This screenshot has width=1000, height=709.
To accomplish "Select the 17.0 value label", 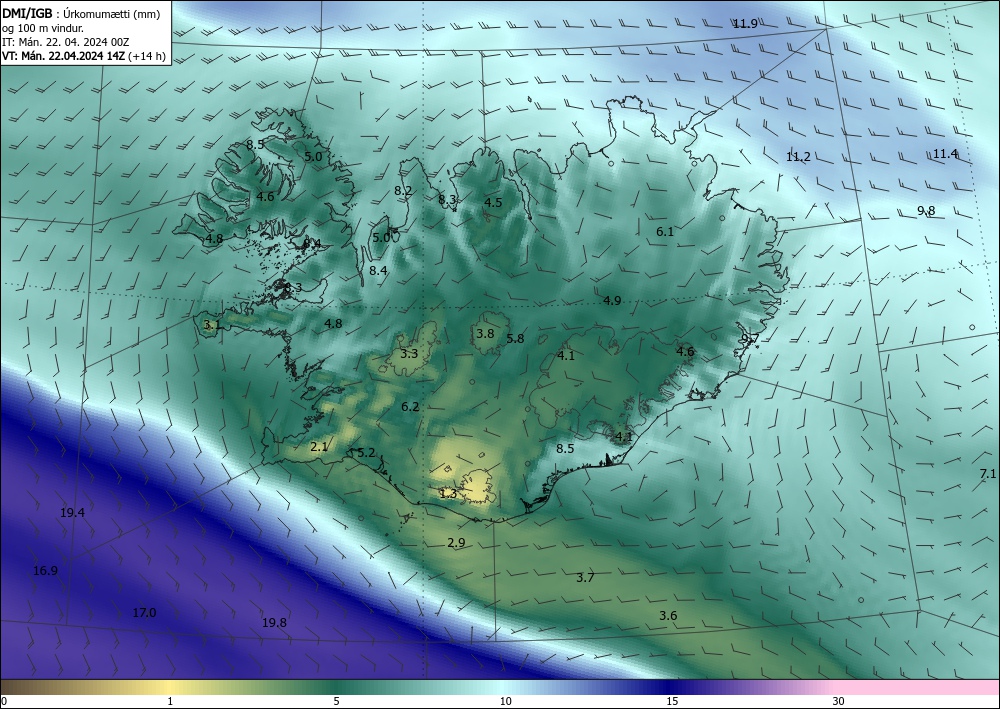I will tap(144, 613).
